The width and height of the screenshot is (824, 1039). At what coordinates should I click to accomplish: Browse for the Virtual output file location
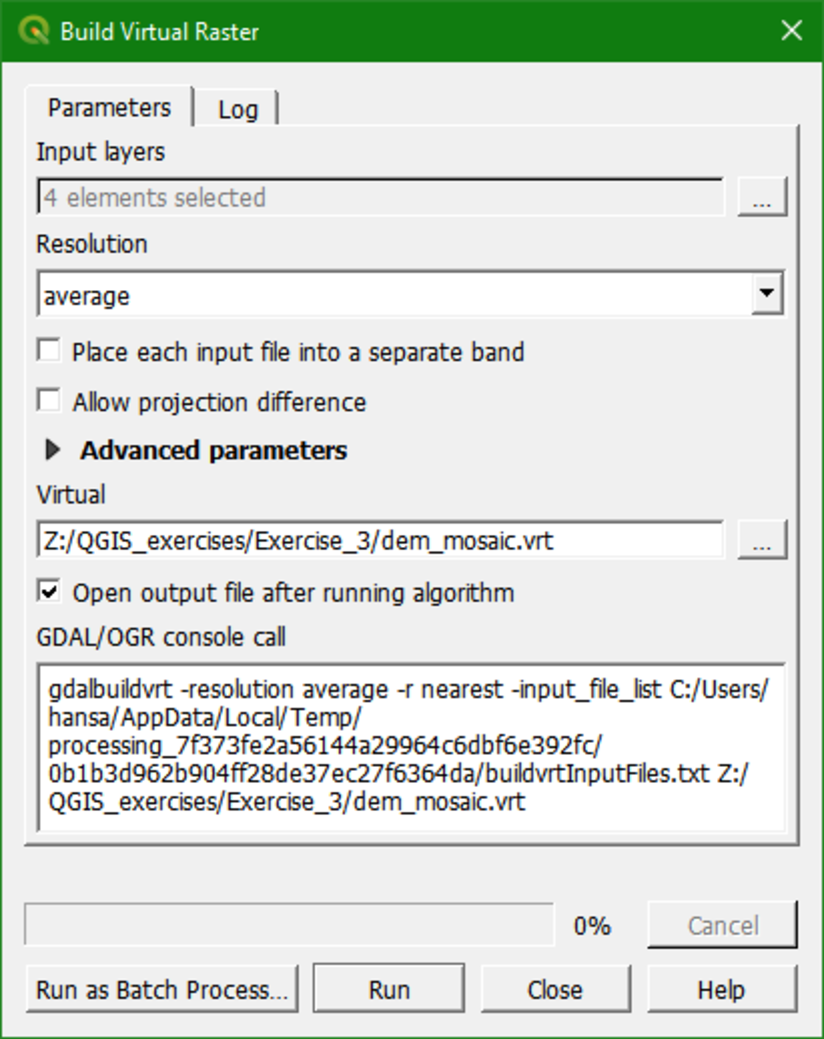point(762,540)
